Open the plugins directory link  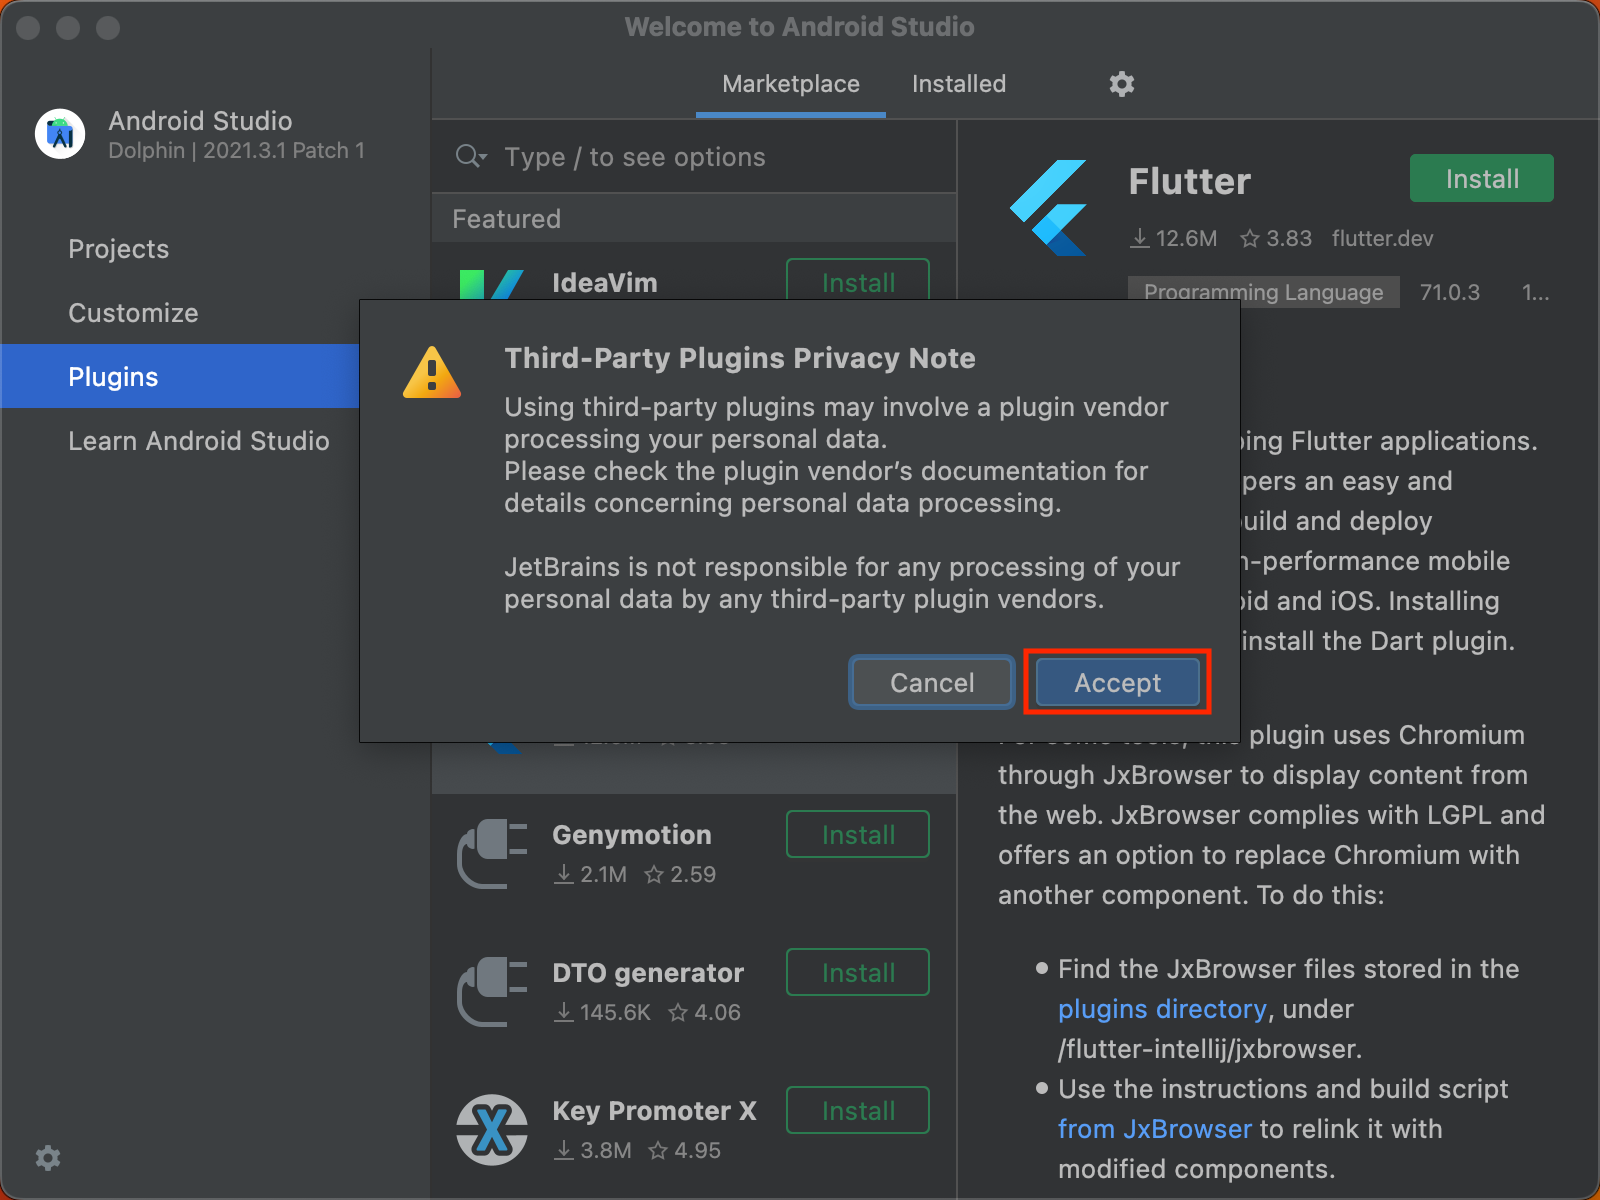(1162, 1009)
